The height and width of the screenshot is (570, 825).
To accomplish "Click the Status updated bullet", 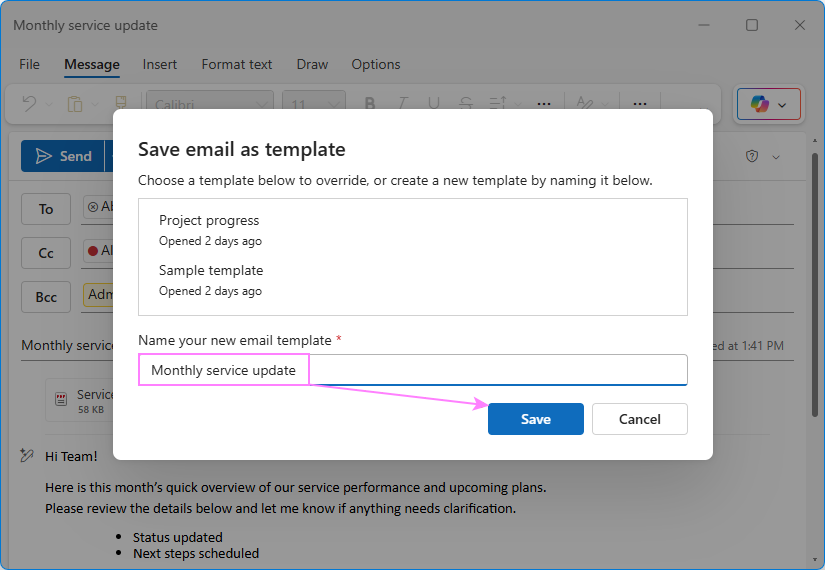I will pos(177,537).
